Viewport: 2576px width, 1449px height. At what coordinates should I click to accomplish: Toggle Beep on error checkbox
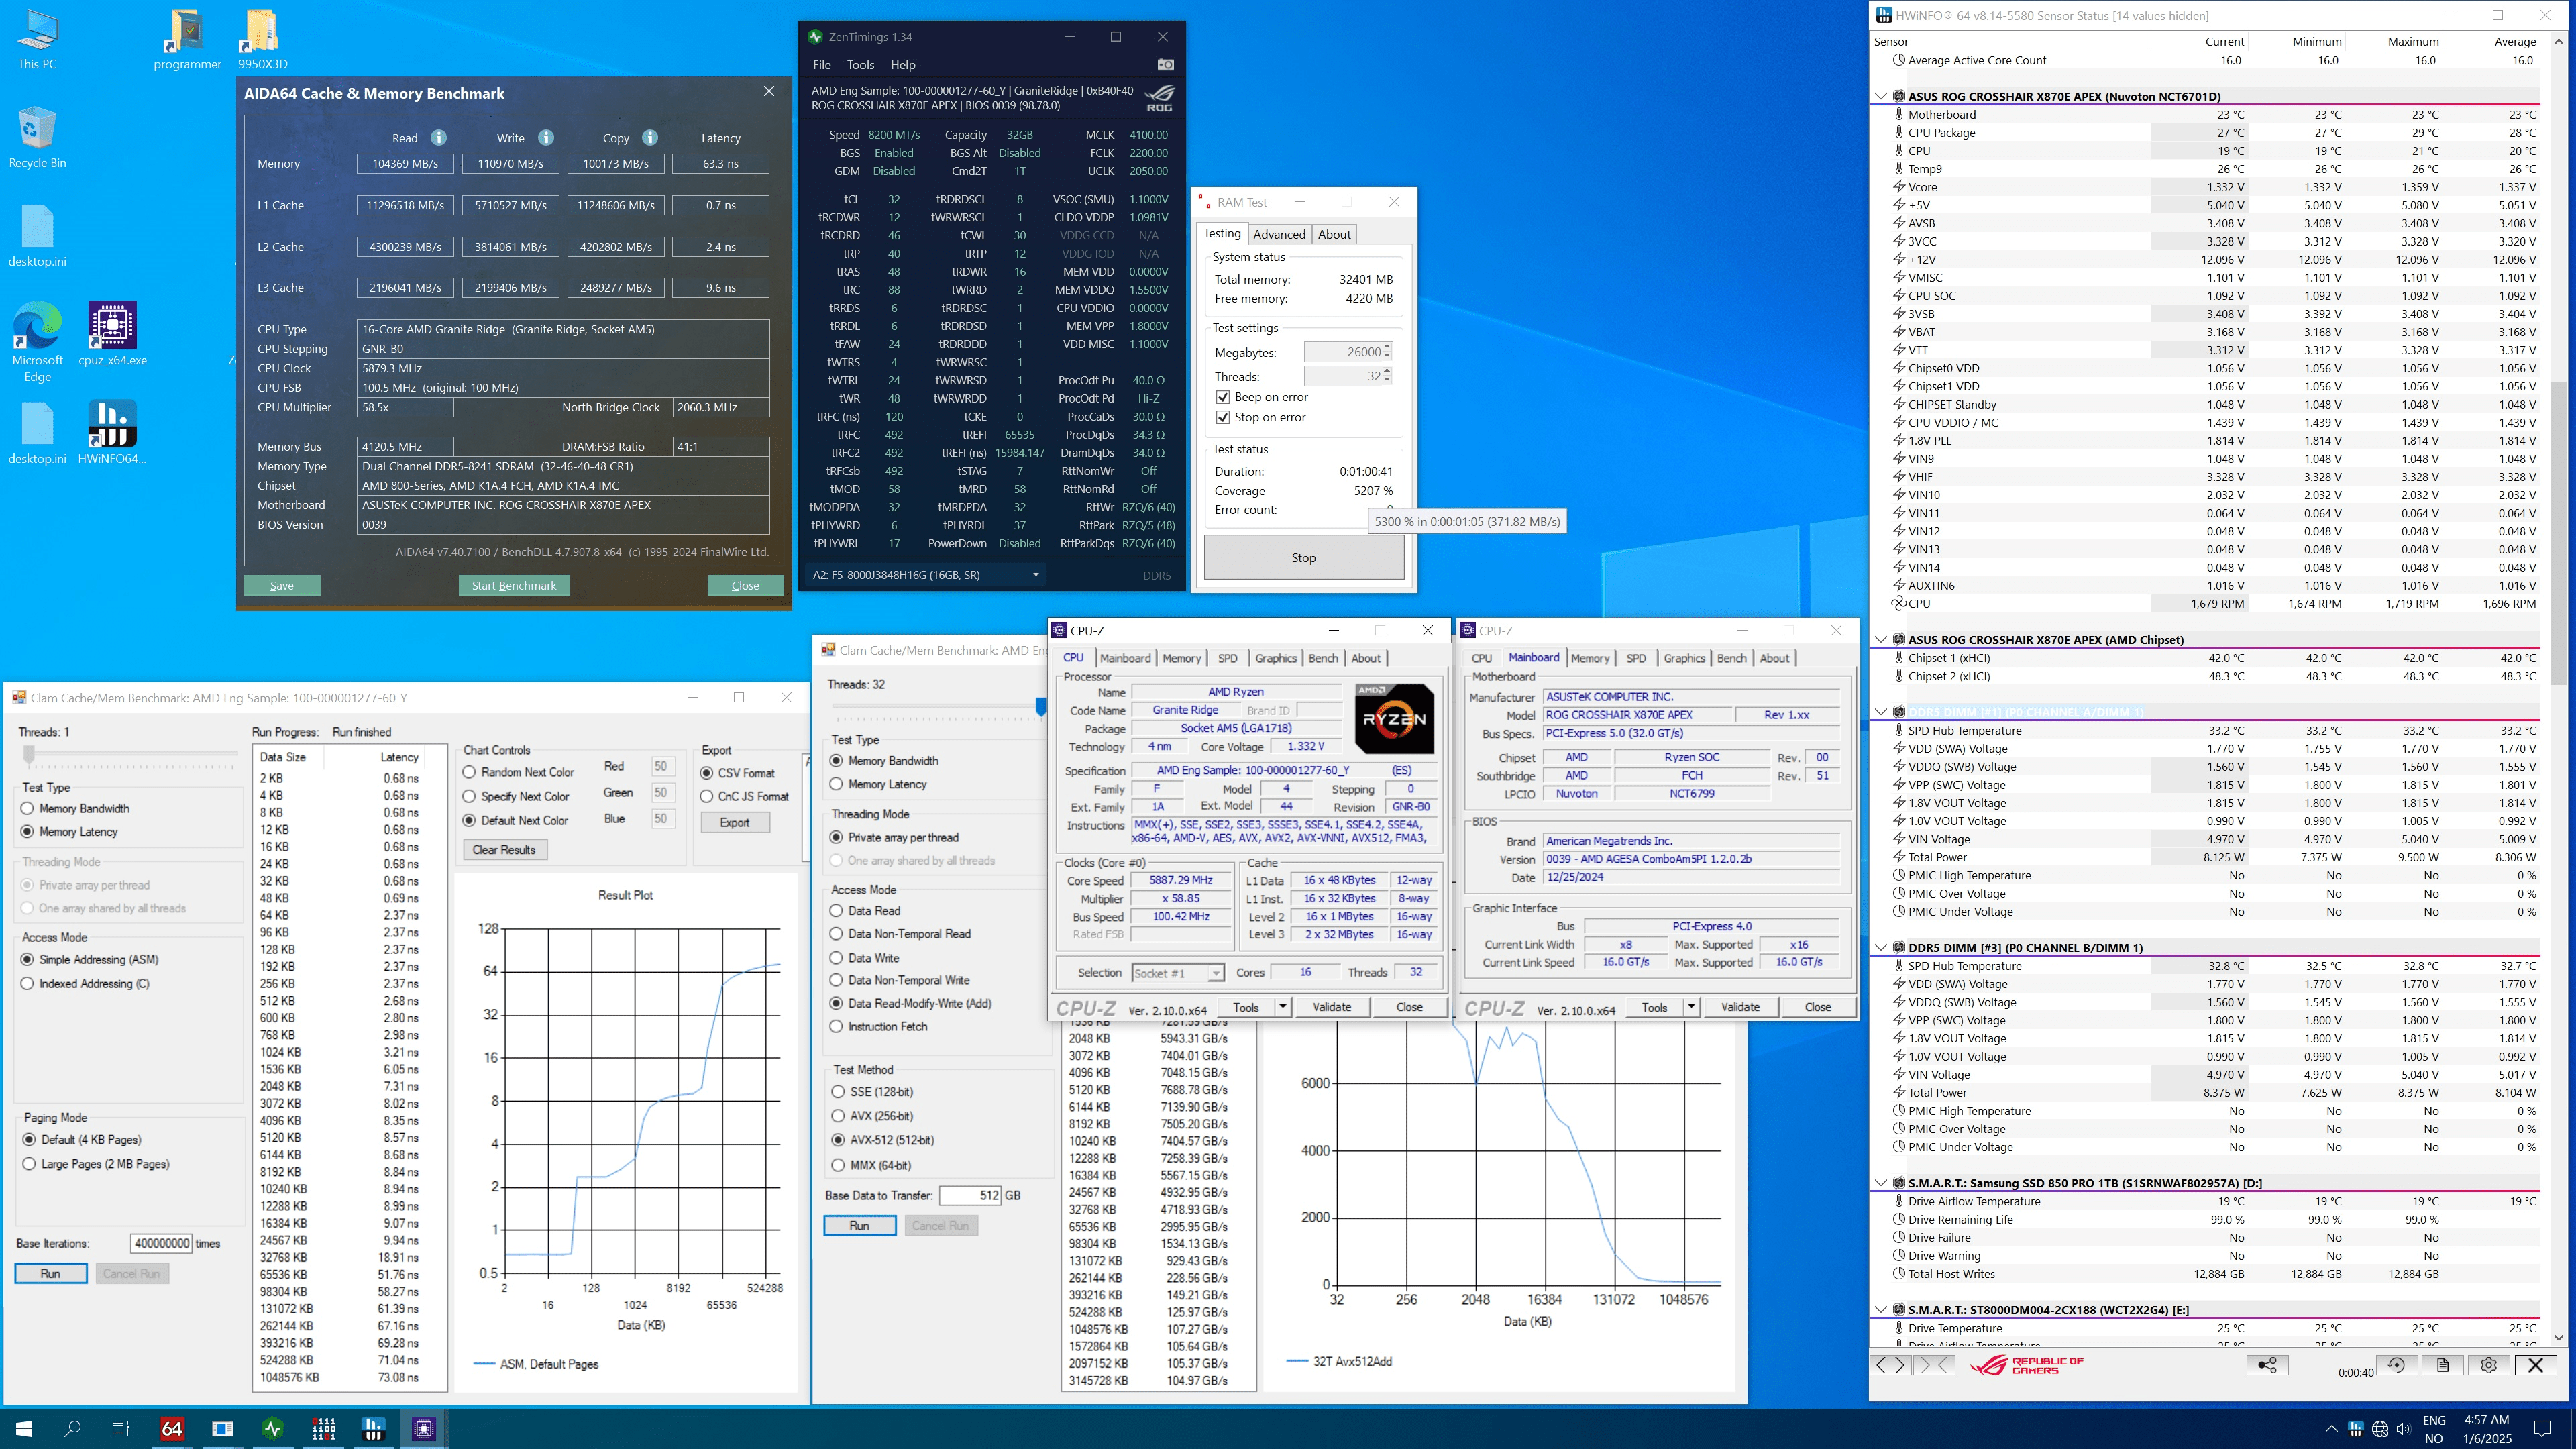pyautogui.click(x=1222, y=397)
